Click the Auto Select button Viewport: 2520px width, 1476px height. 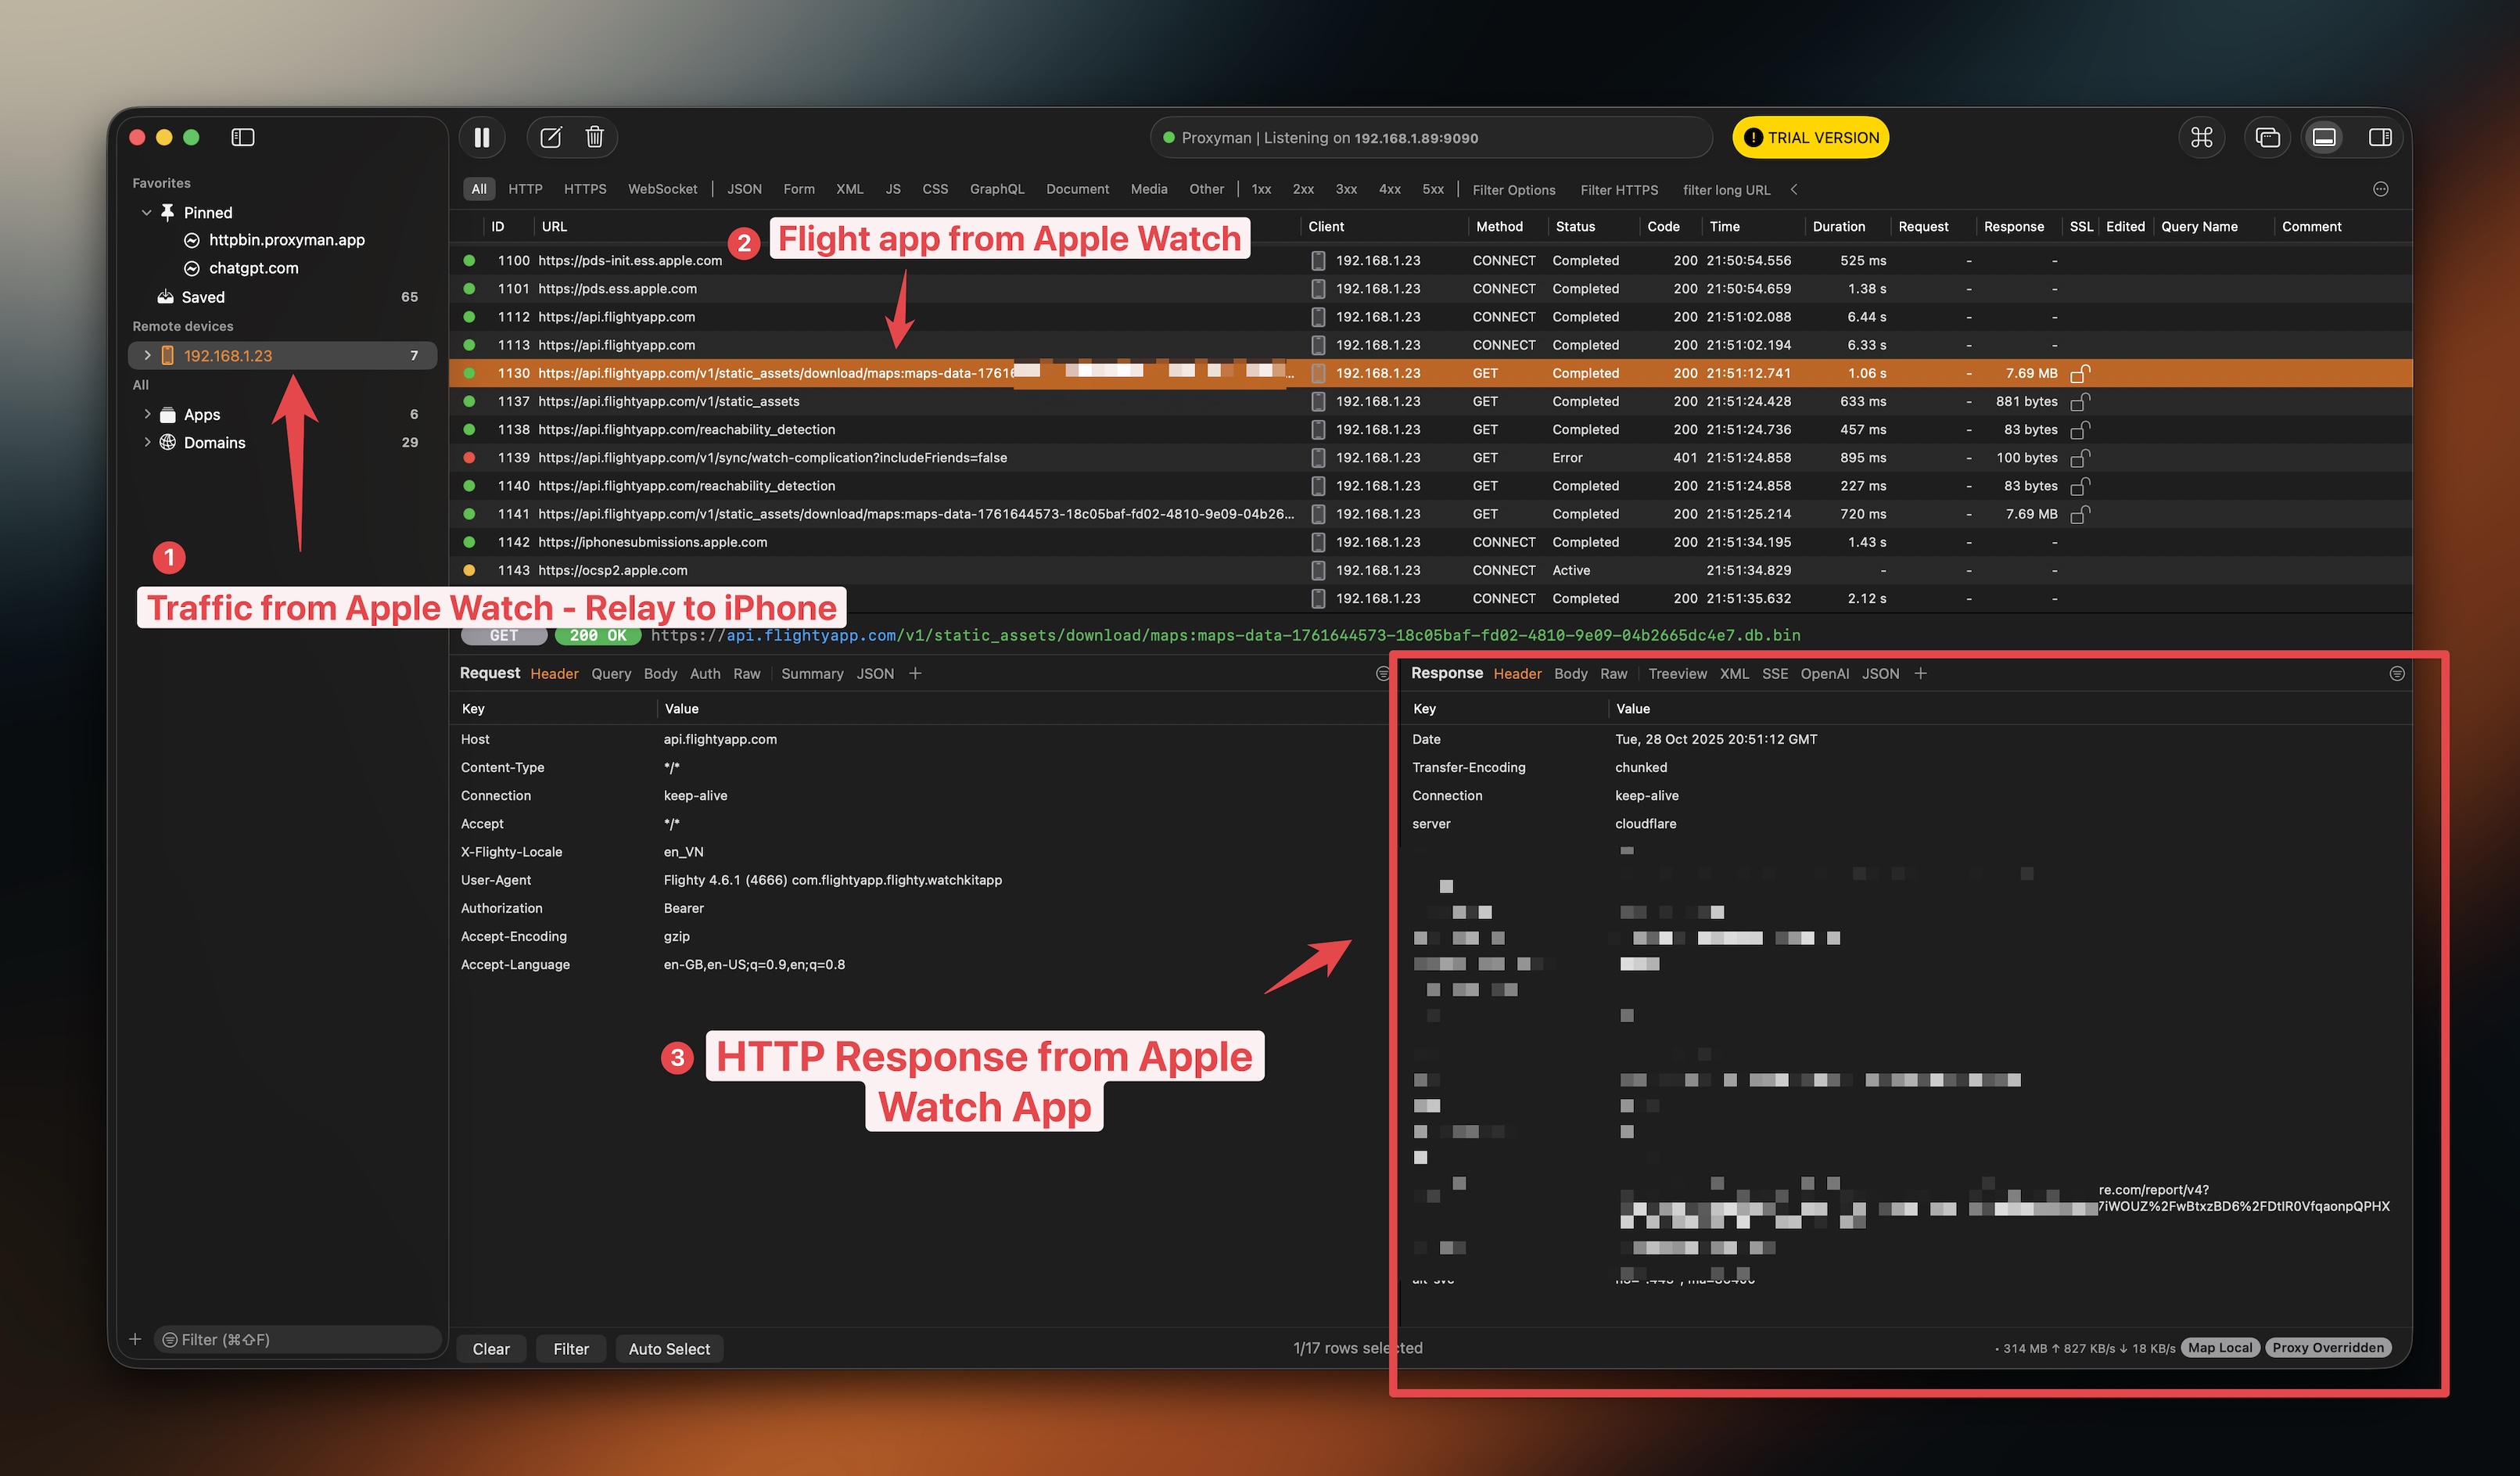[669, 1348]
